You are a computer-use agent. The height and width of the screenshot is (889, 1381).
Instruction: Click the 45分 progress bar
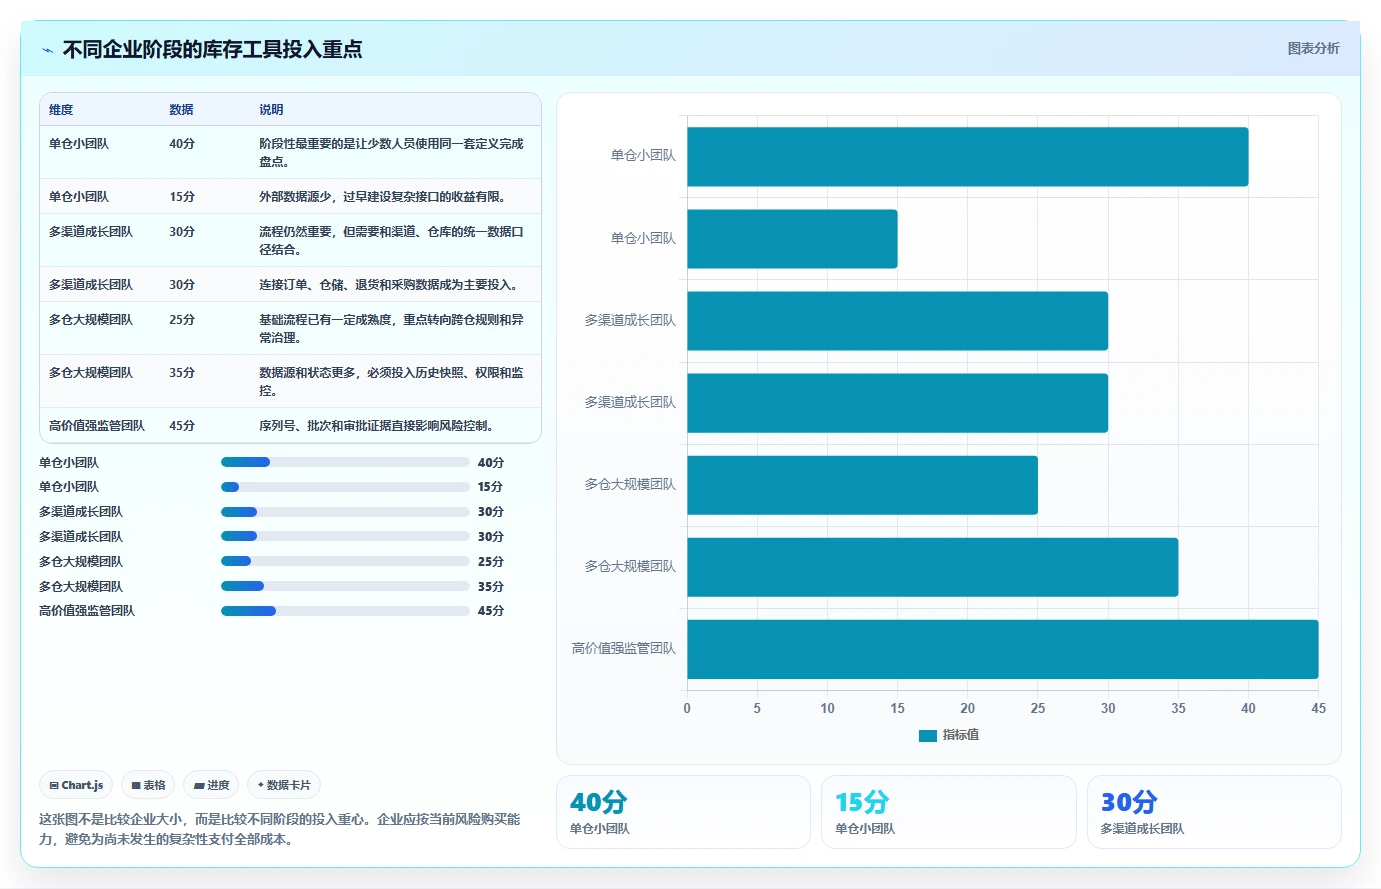pos(345,610)
